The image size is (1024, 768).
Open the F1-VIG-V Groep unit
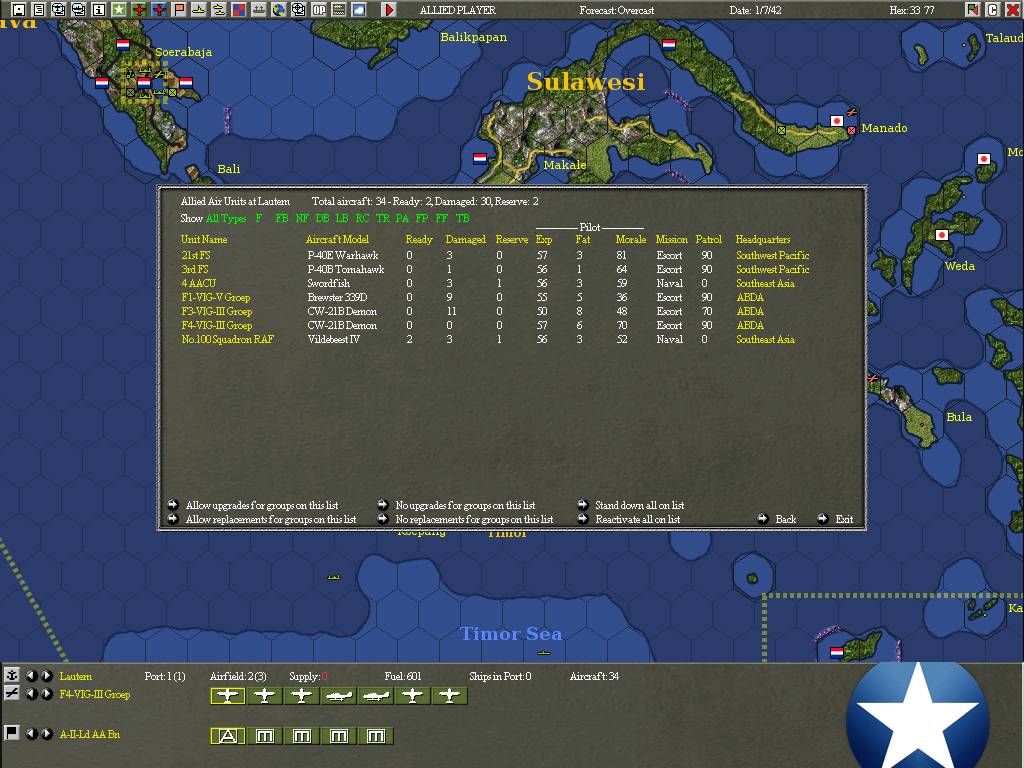(x=216, y=298)
